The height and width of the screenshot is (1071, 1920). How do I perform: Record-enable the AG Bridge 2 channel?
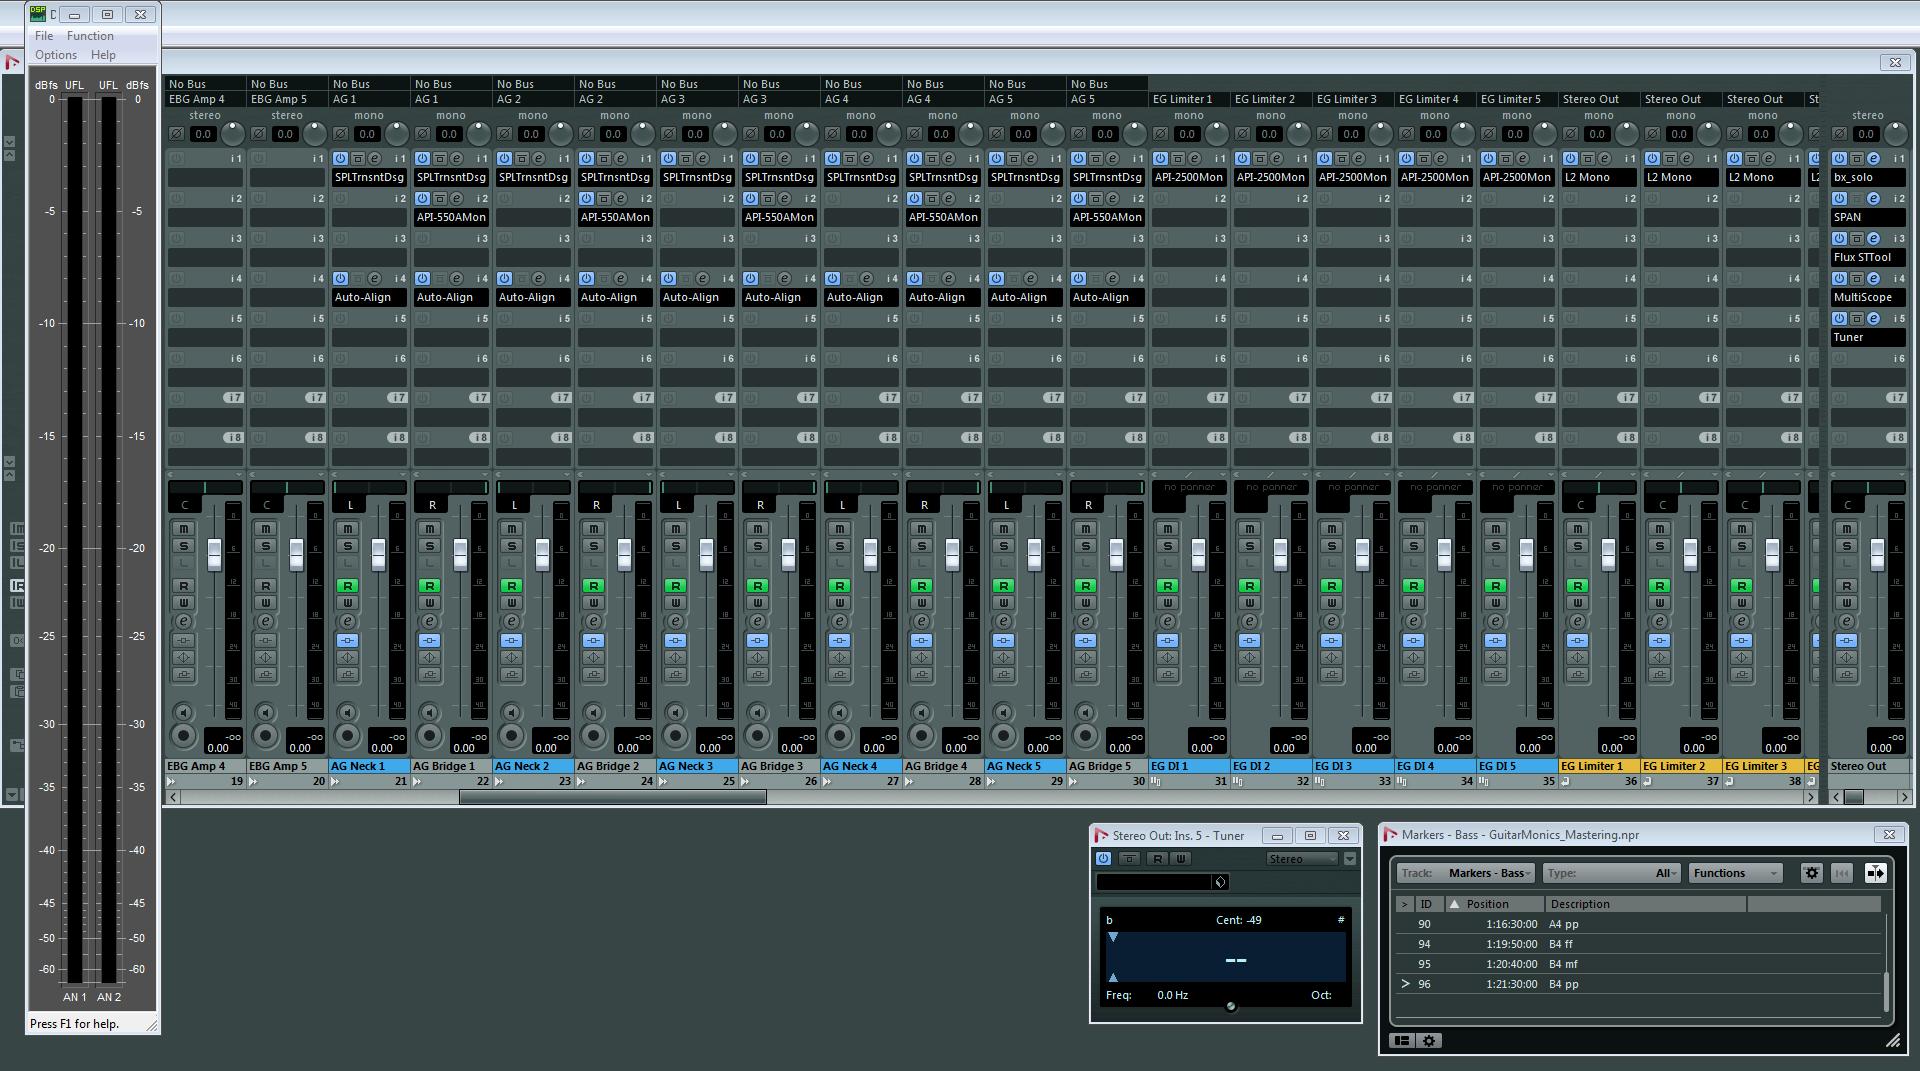593,736
